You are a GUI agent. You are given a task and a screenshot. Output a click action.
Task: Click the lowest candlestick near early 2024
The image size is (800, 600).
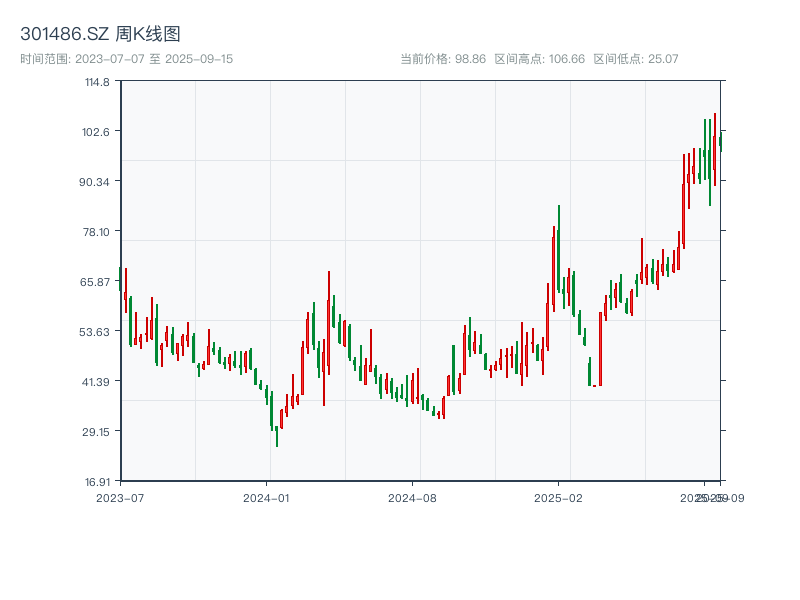(x=277, y=436)
